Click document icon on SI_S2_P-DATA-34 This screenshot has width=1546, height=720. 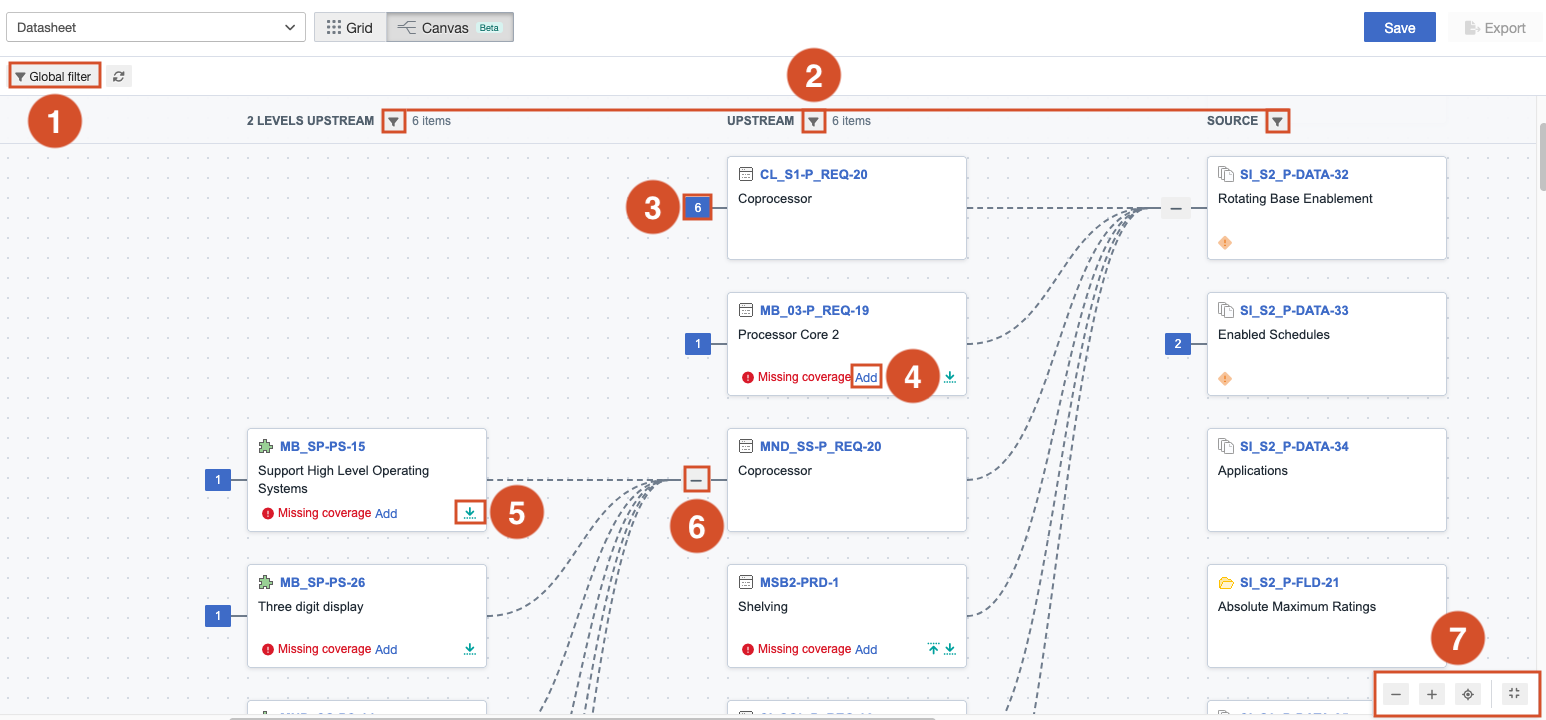1226,446
